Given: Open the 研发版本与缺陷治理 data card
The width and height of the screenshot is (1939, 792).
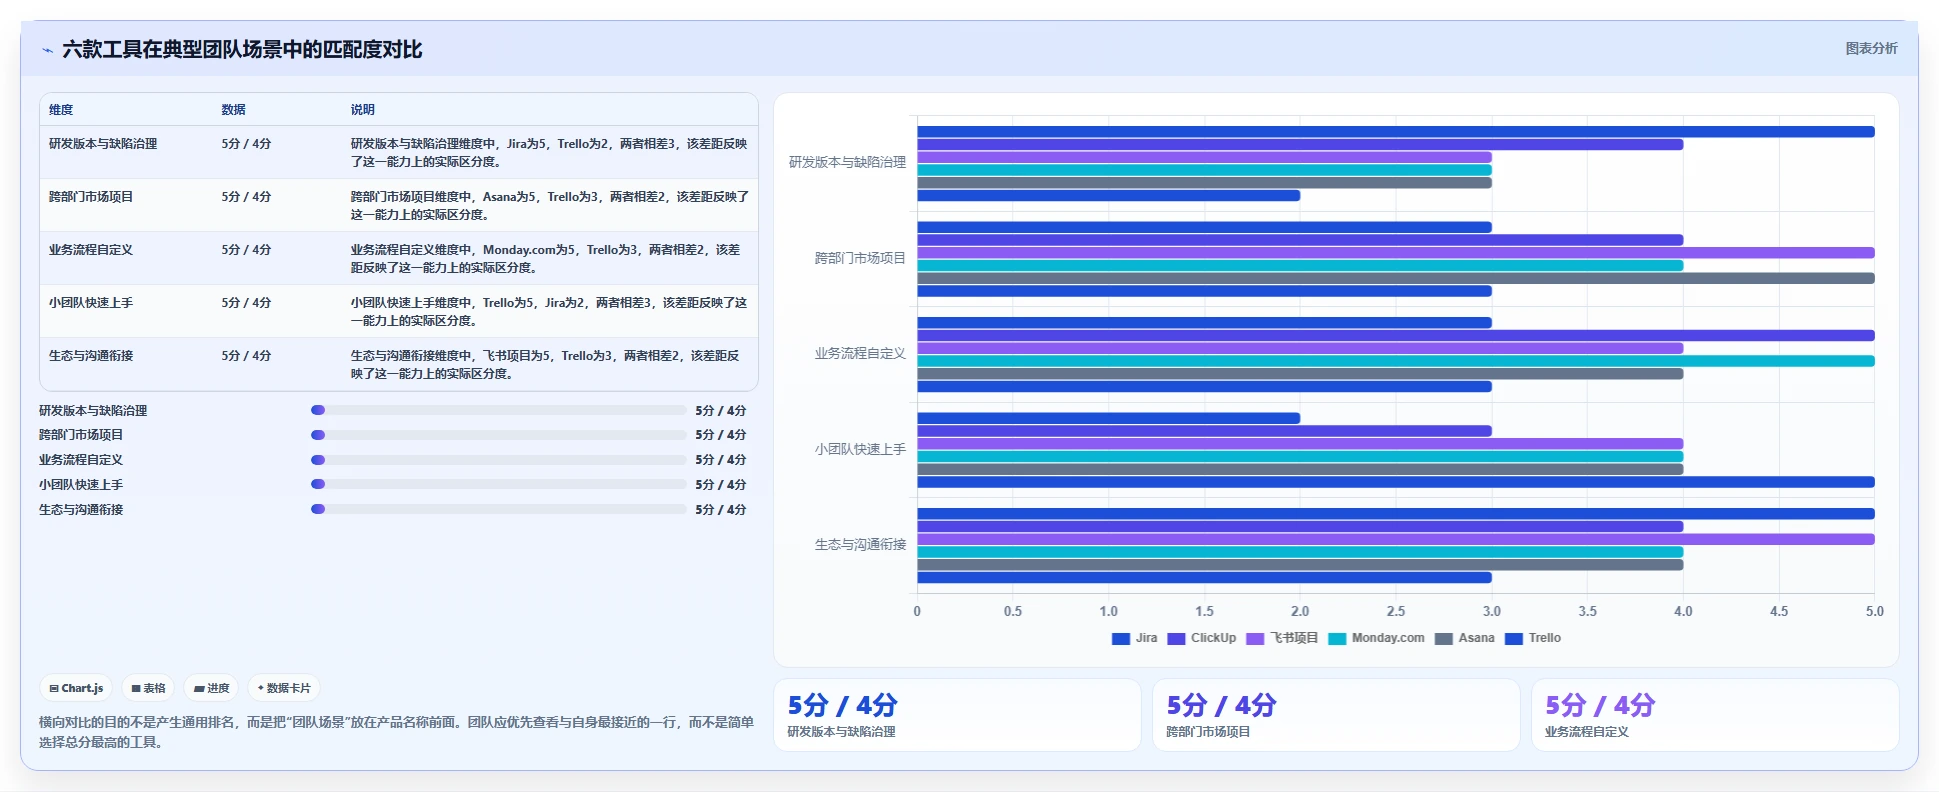Looking at the screenshot, I should pyautogui.click(x=957, y=715).
